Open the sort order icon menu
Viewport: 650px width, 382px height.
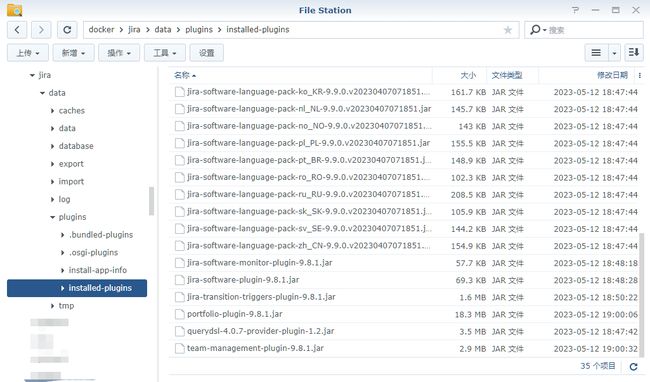[634, 53]
